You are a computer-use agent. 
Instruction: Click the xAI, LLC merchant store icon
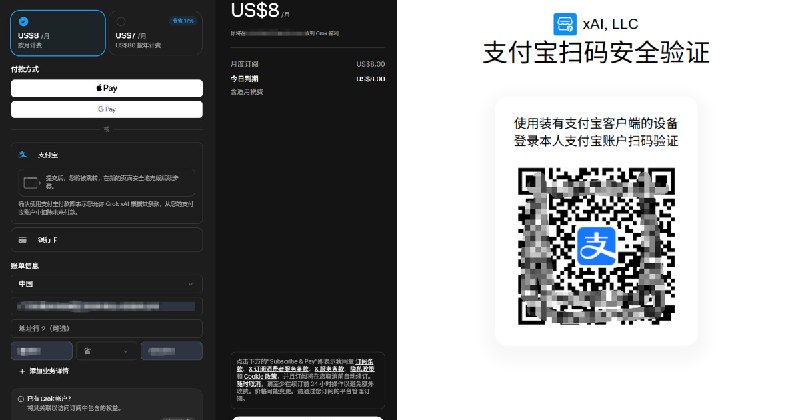coord(565,24)
